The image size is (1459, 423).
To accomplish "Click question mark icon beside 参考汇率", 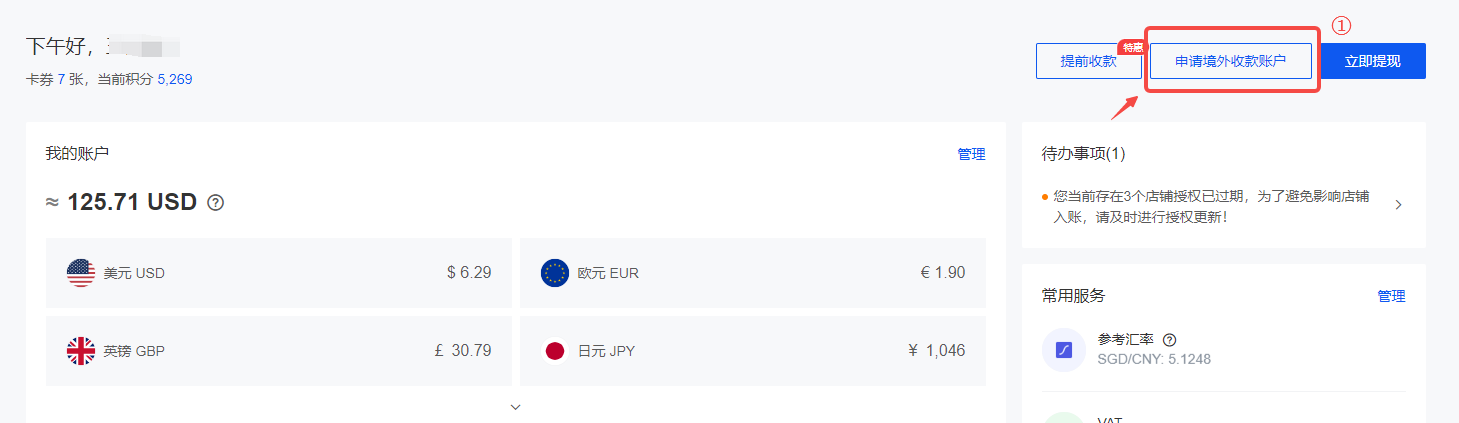I will pyautogui.click(x=1169, y=340).
